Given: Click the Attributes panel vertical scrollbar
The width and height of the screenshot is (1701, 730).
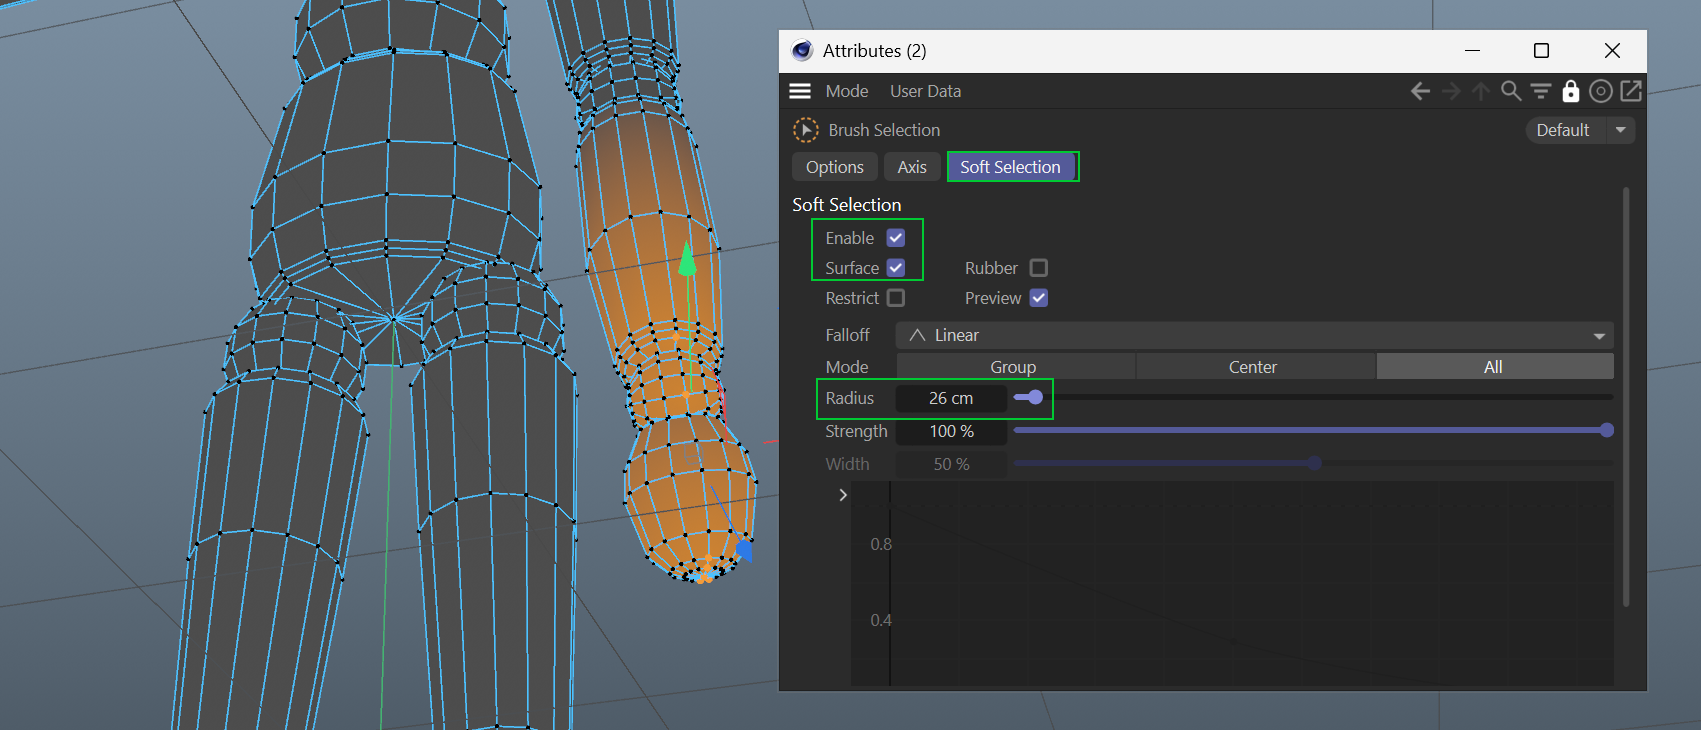Looking at the screenshot, I should coord(1626,396).
